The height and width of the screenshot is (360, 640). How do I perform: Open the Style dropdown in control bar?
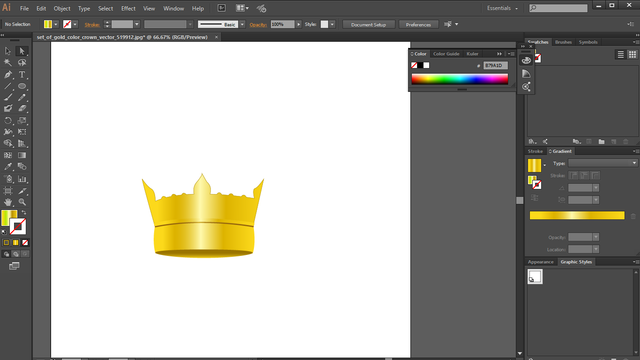point(332,24)
